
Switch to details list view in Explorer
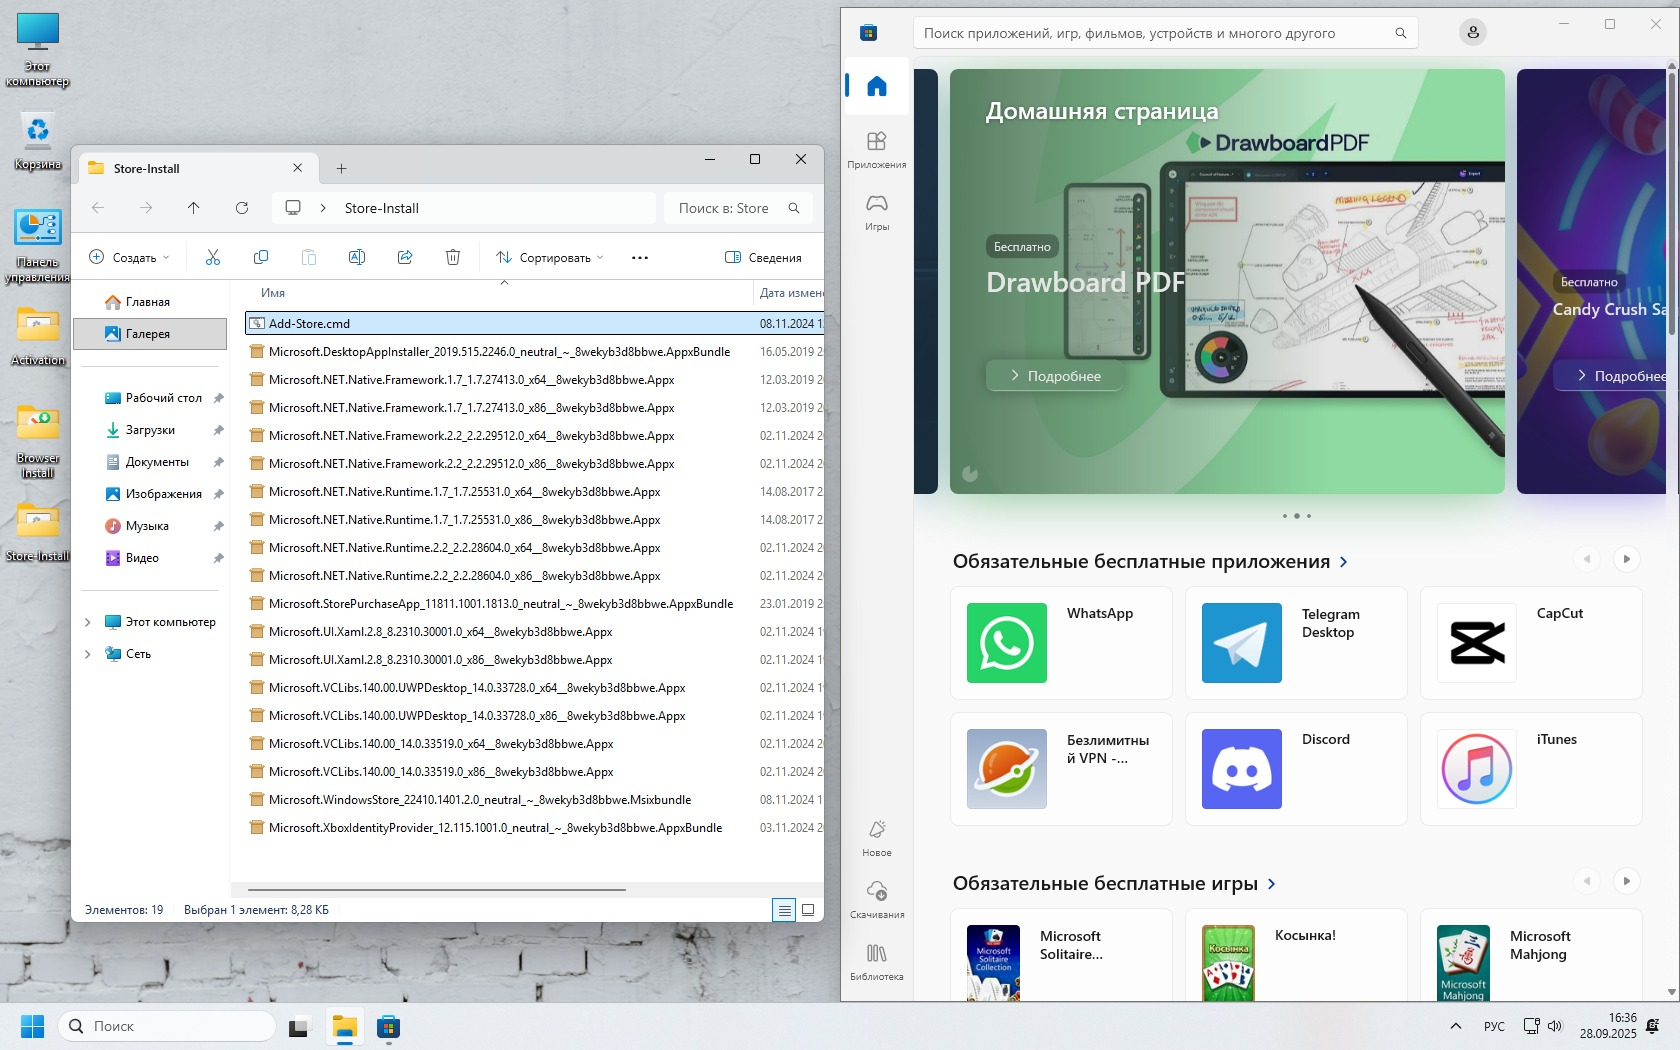784,910
